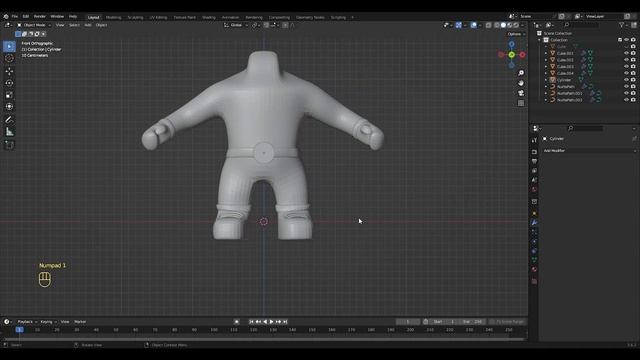Toggle auto keying record button in timeline
The image size is (640, 360).
tap(236, 322)
